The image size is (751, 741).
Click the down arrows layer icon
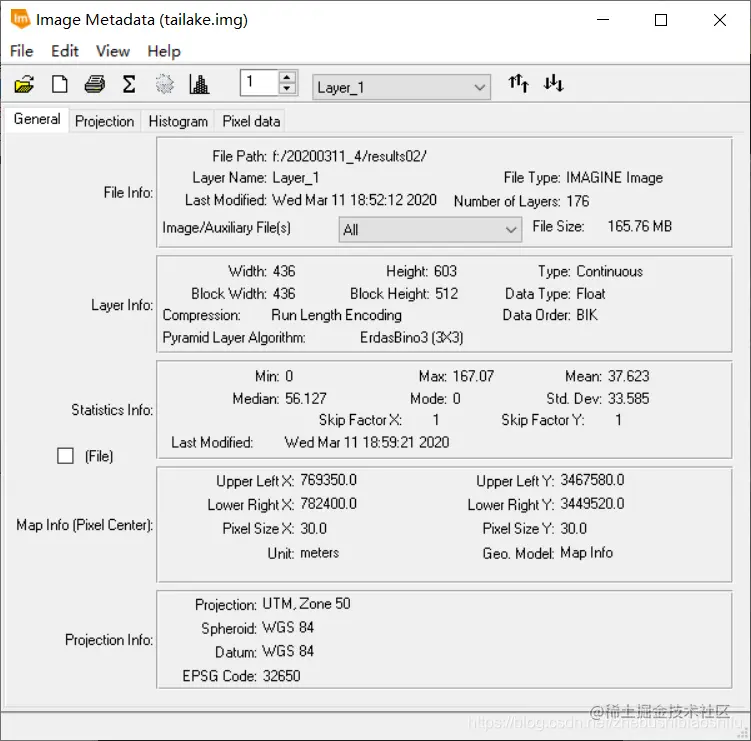[554, 83]
